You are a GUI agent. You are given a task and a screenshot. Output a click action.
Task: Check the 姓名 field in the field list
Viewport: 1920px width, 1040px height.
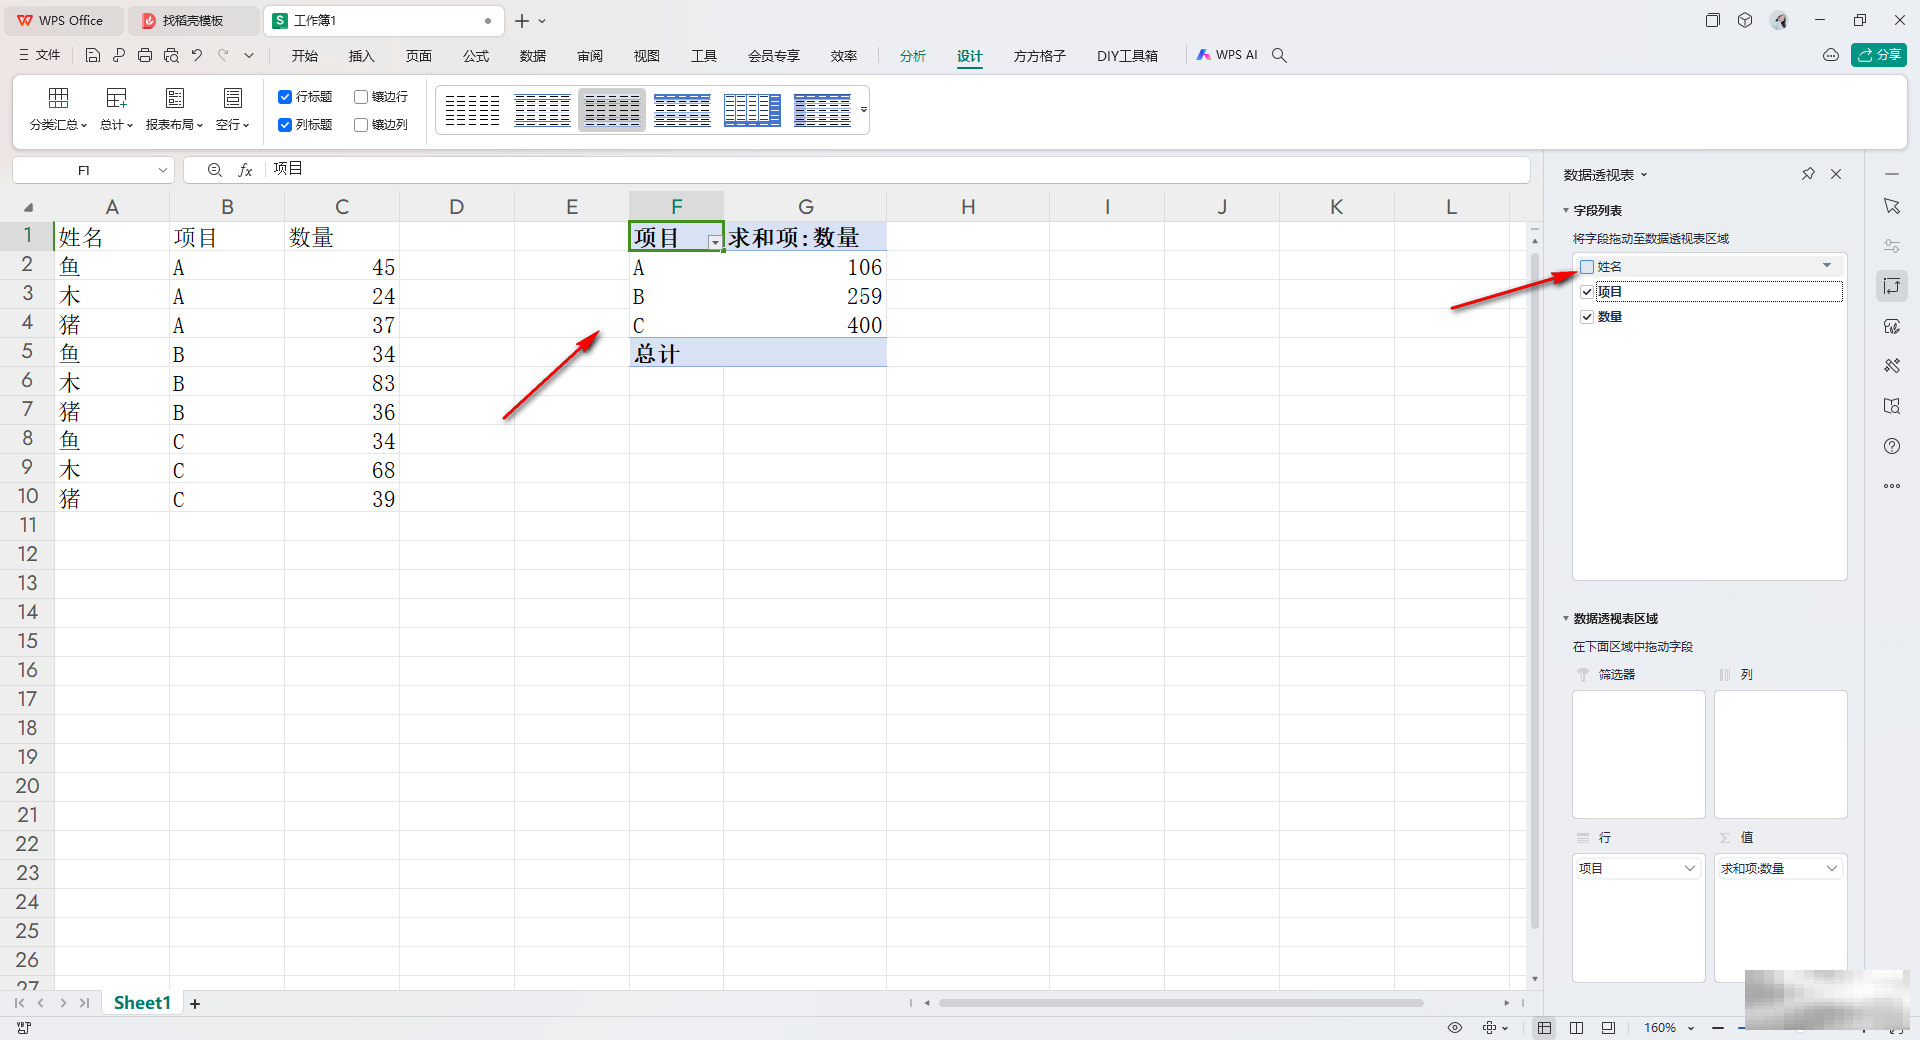[x=1587, y=266]
